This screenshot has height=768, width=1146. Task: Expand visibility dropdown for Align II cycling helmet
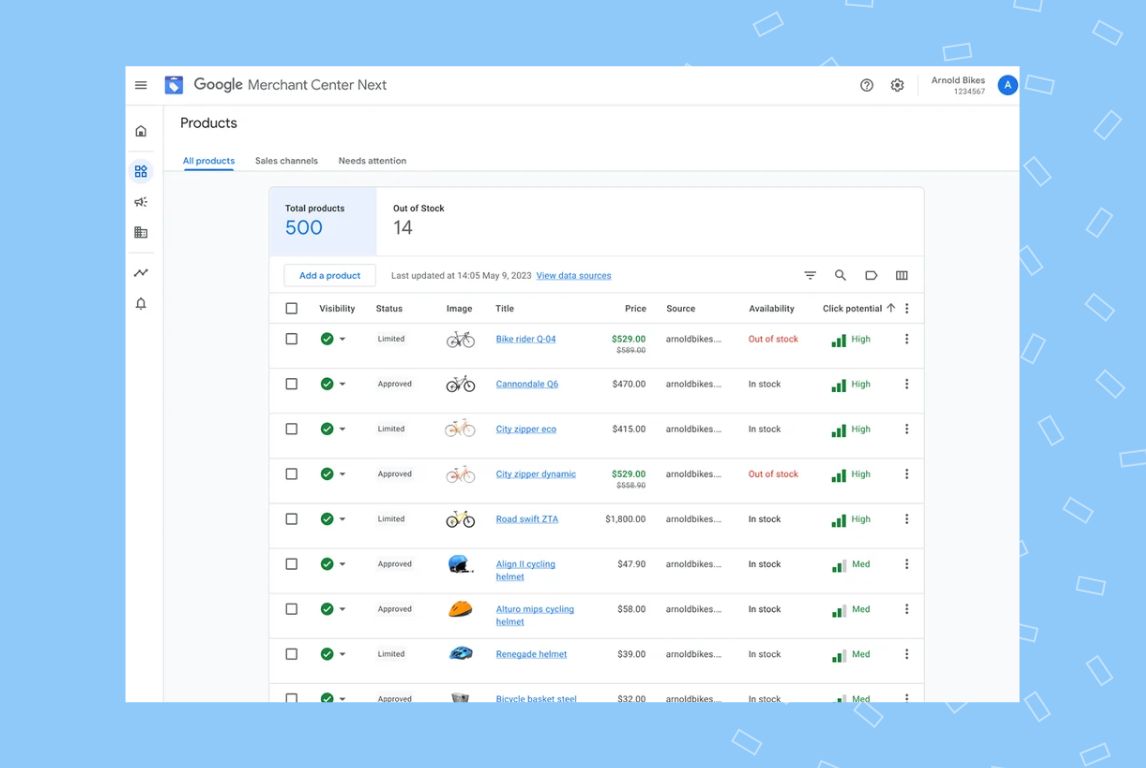[x=342, y=564]
